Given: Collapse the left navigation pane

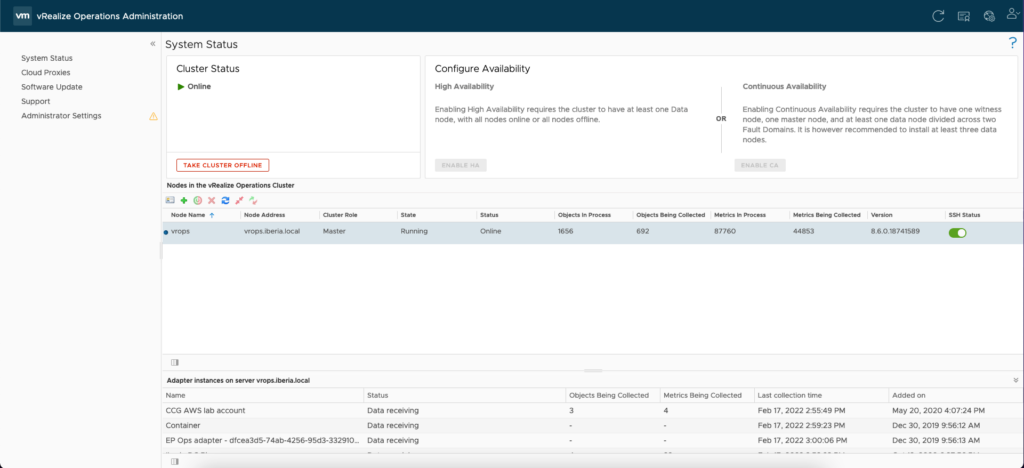Looking at the screenshot, I should [153, 44].
